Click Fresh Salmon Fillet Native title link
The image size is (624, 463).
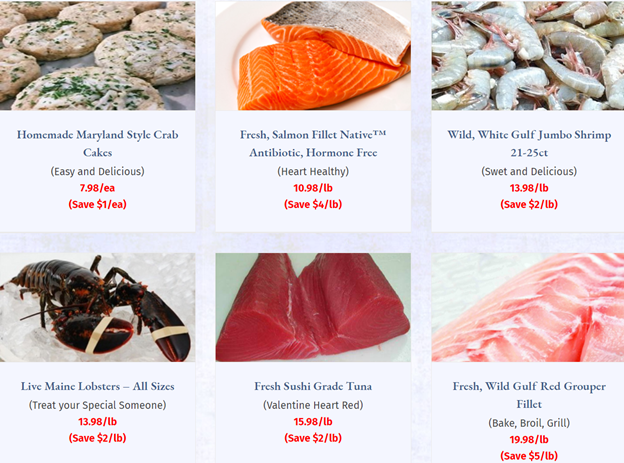(313, 143)
